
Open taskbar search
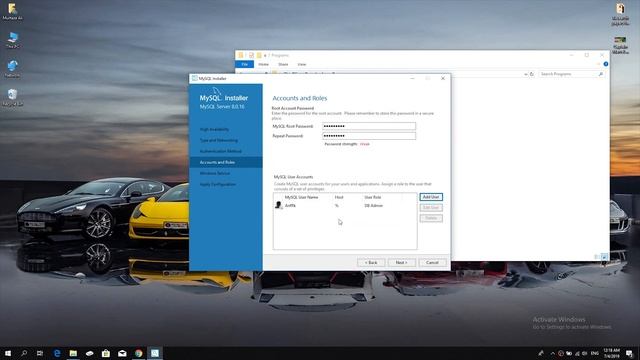pyautogui.click(x=24, y=353)
